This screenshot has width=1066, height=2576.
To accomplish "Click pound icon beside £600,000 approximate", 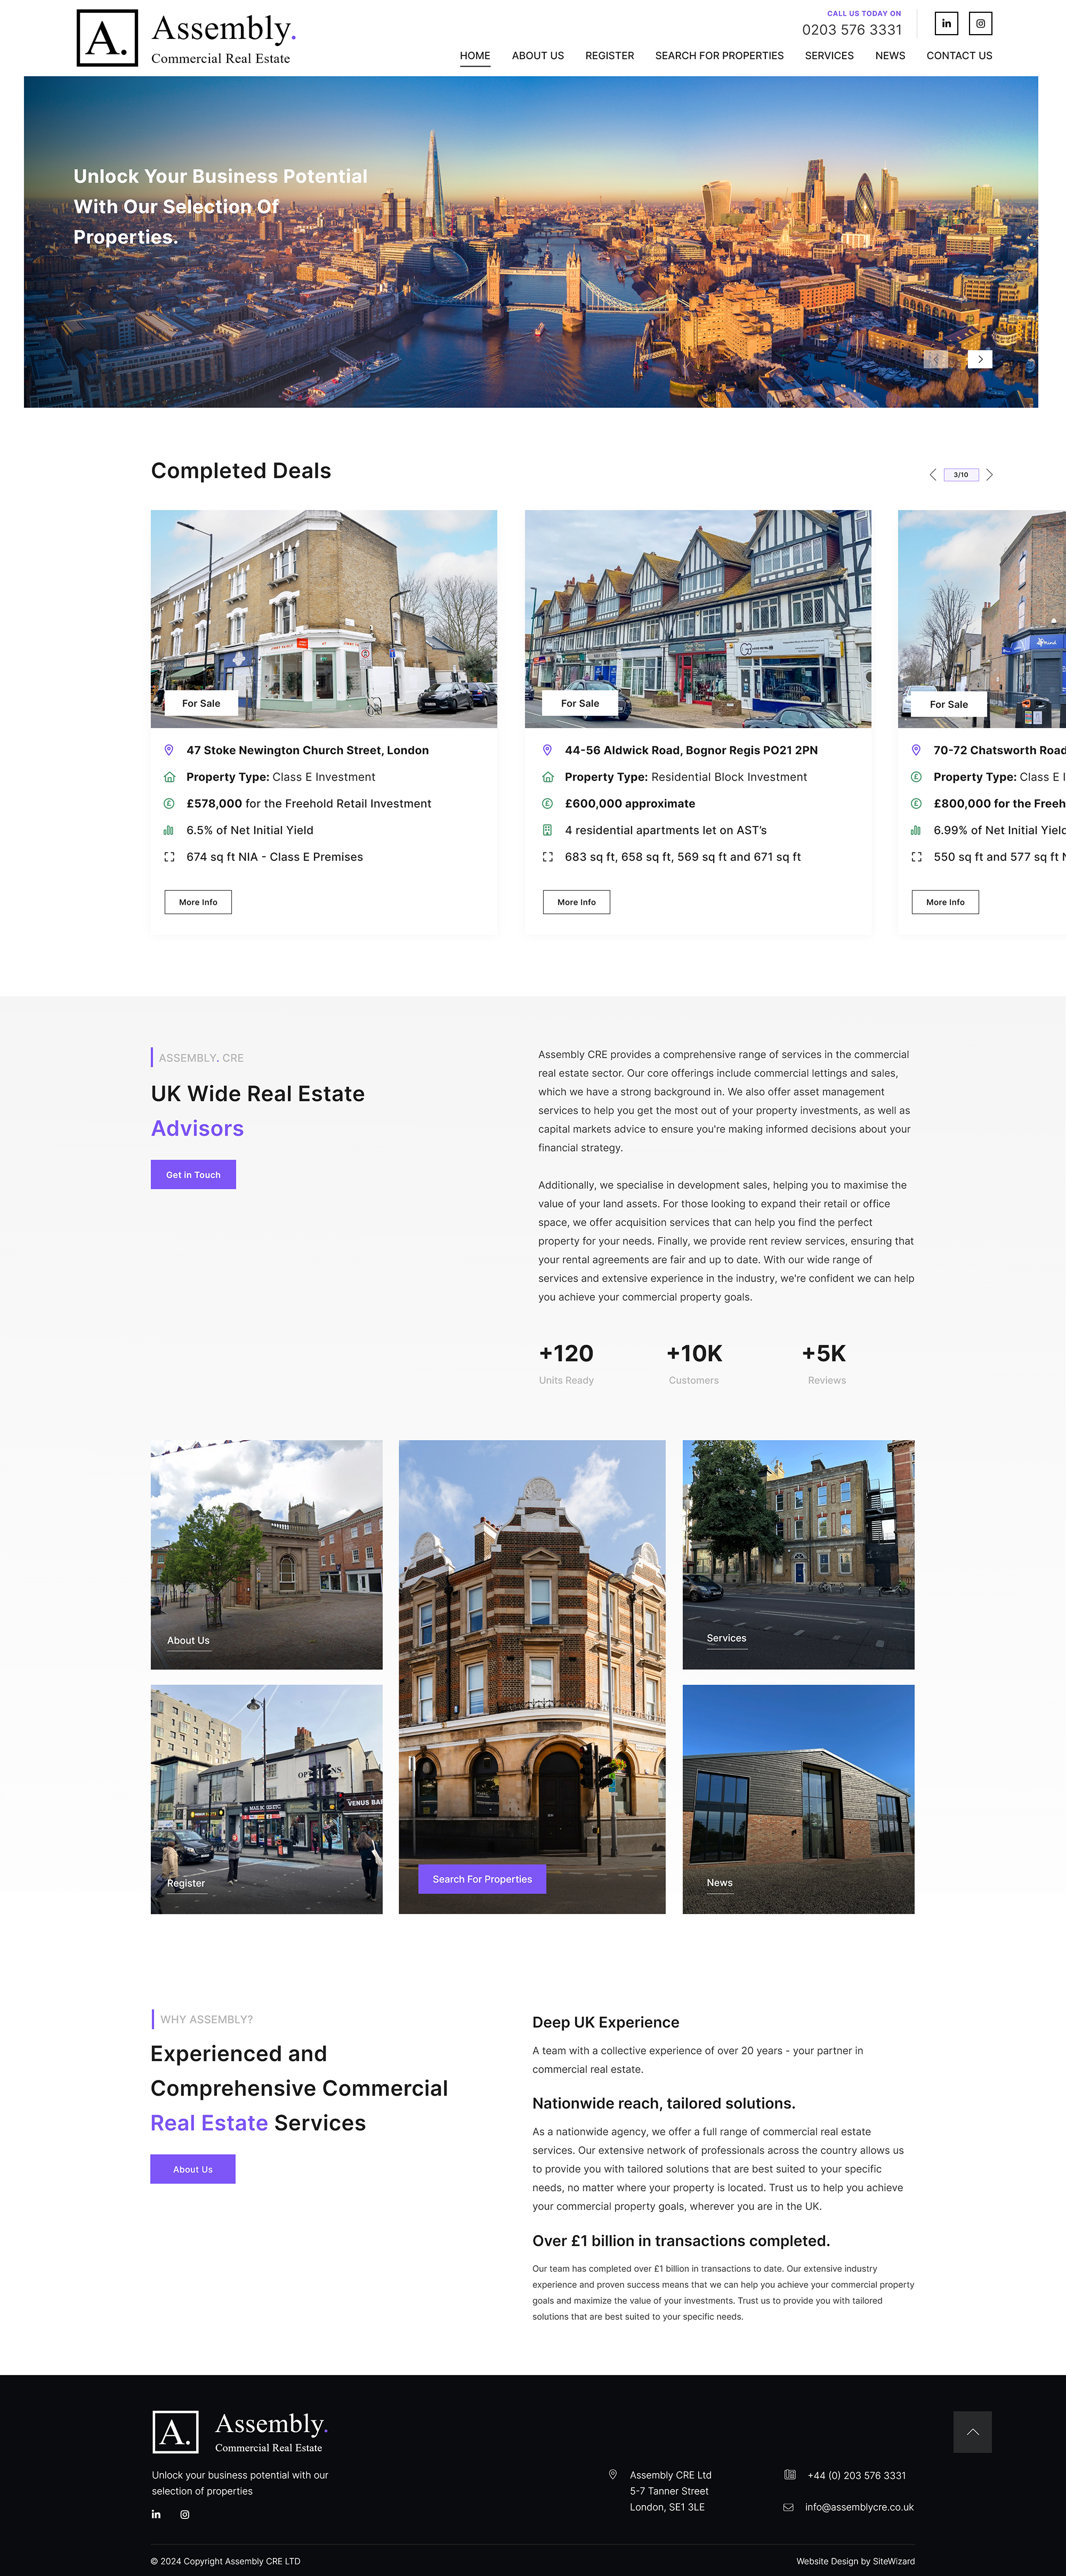I will click(x=547, y=804).
